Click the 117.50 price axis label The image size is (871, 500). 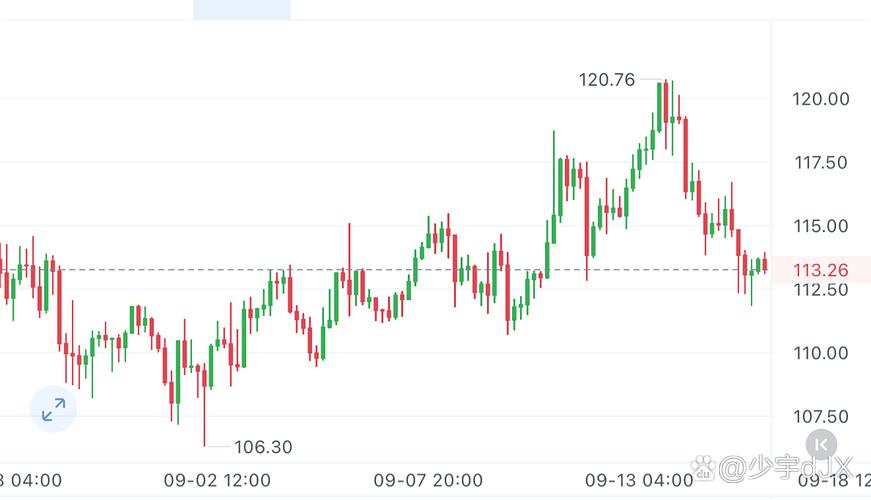pyautogui.click(x=820, y=162)
